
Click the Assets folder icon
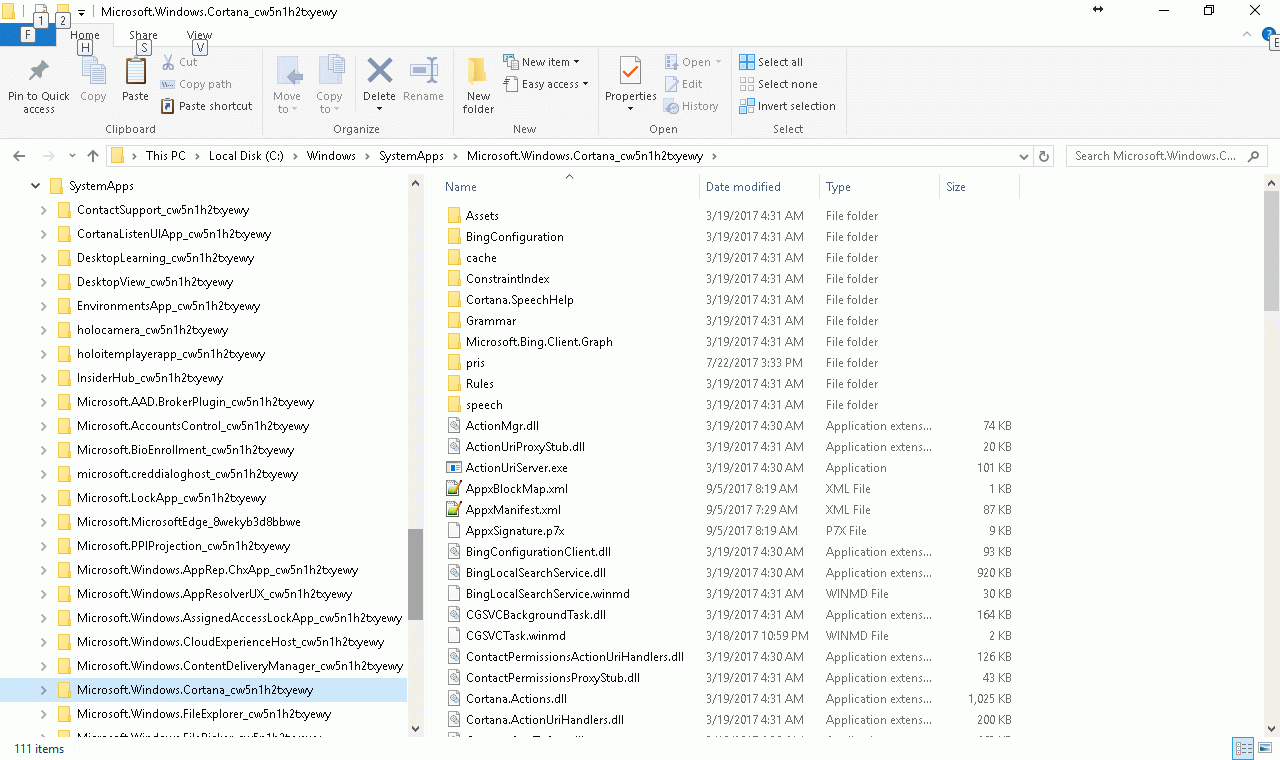tap(454, 216)
